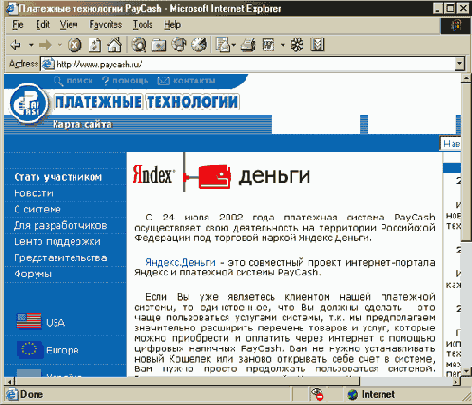Image resolution: width=472 pixels, height=405 pixels.
Task: Click the Done status bar text
Action: point(31,394)
